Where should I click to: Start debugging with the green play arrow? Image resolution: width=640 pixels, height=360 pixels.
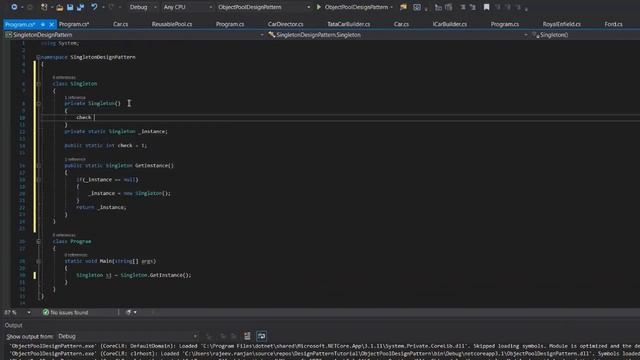pos(319,7)
